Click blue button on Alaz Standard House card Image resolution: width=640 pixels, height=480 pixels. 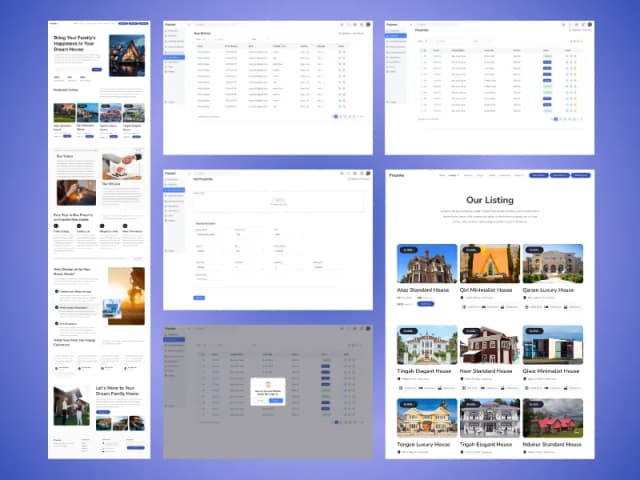(x=426, y=304)
